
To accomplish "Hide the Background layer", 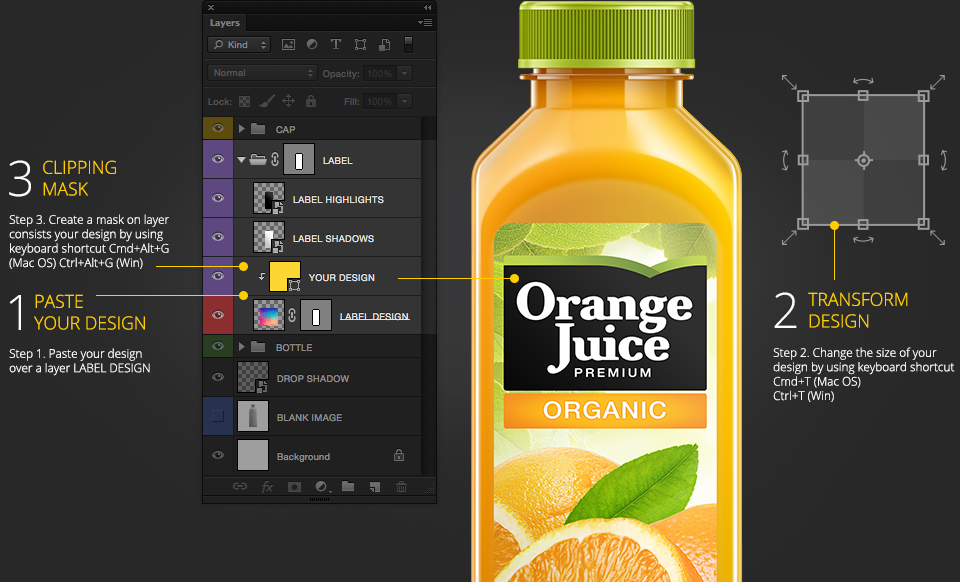I will (217, 455).
